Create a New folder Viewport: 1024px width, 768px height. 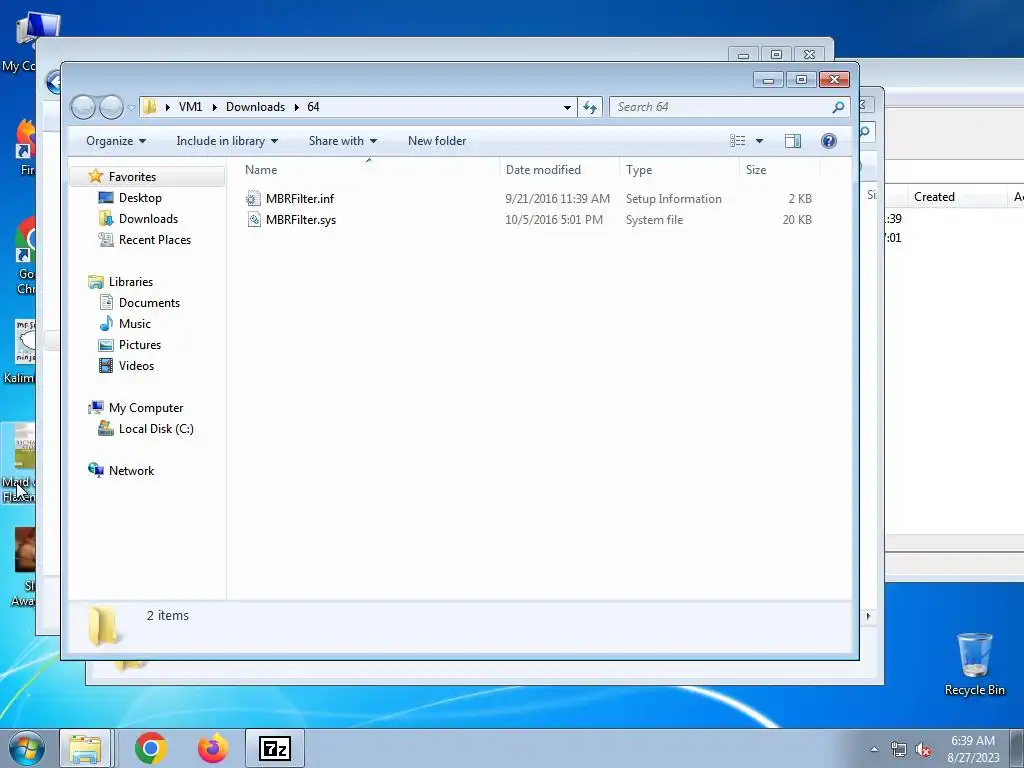point(437,141)
